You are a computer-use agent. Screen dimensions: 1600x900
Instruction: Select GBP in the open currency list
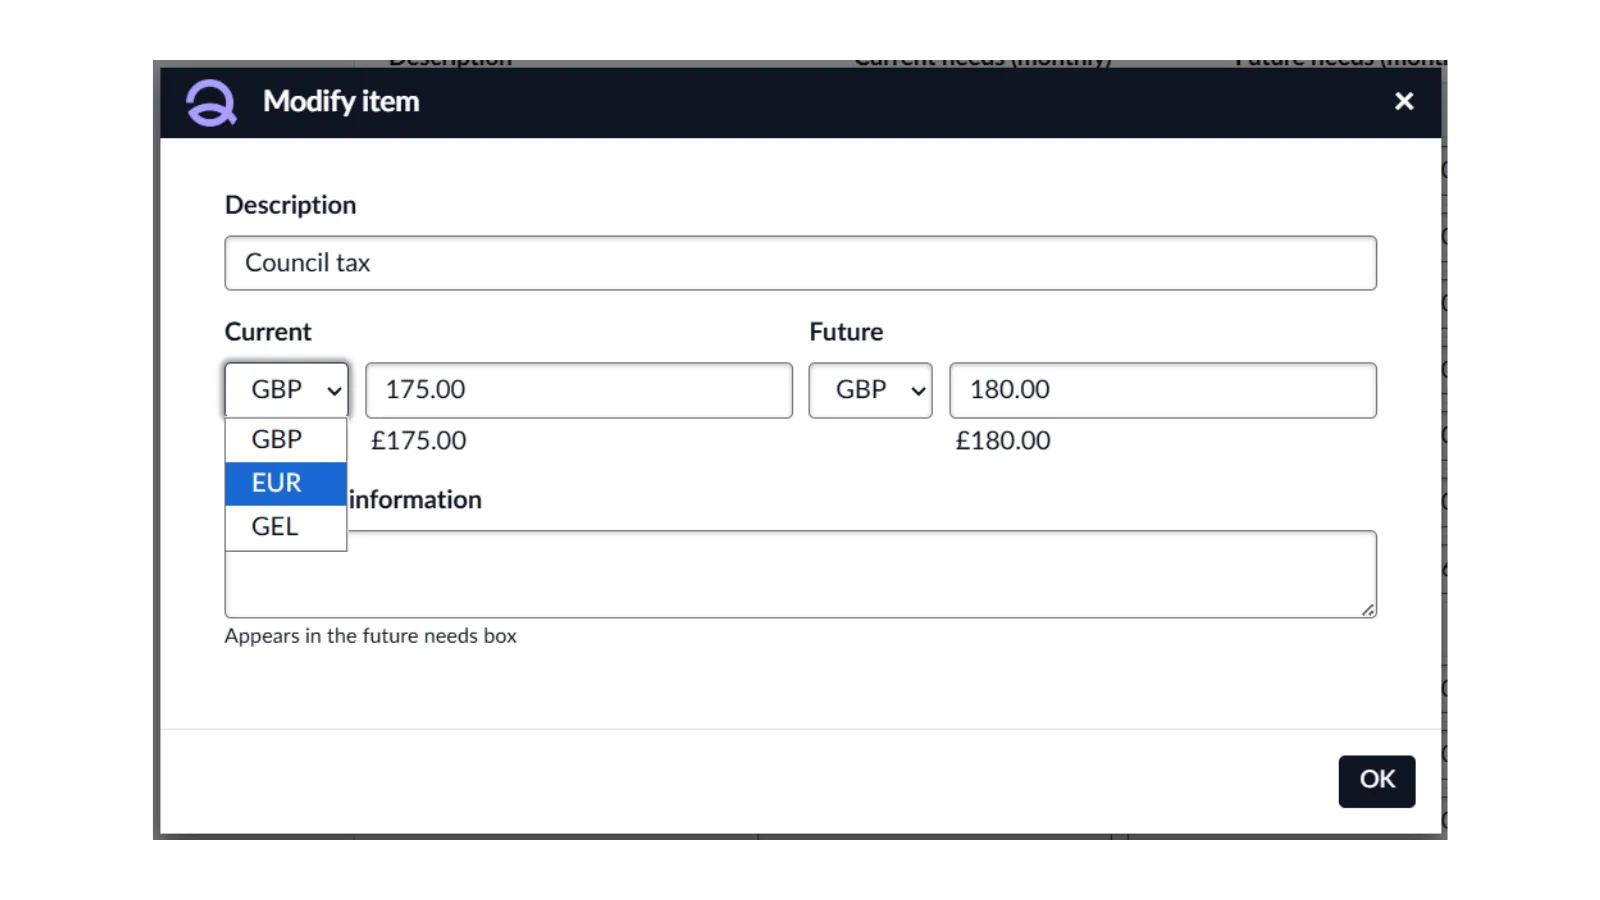(286, 440)
